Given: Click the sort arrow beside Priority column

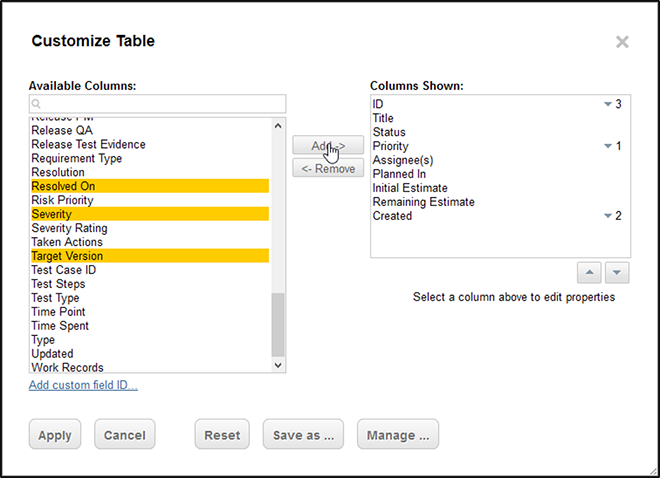Looking at the screenshot, I should pos(607,146).
